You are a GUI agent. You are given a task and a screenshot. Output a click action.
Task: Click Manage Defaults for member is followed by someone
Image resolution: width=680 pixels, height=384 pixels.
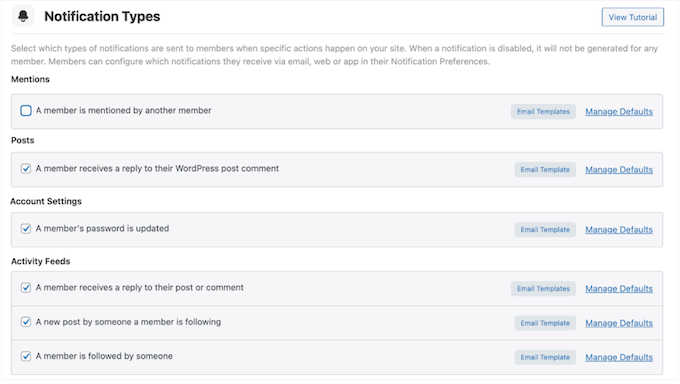click(619, 357)
